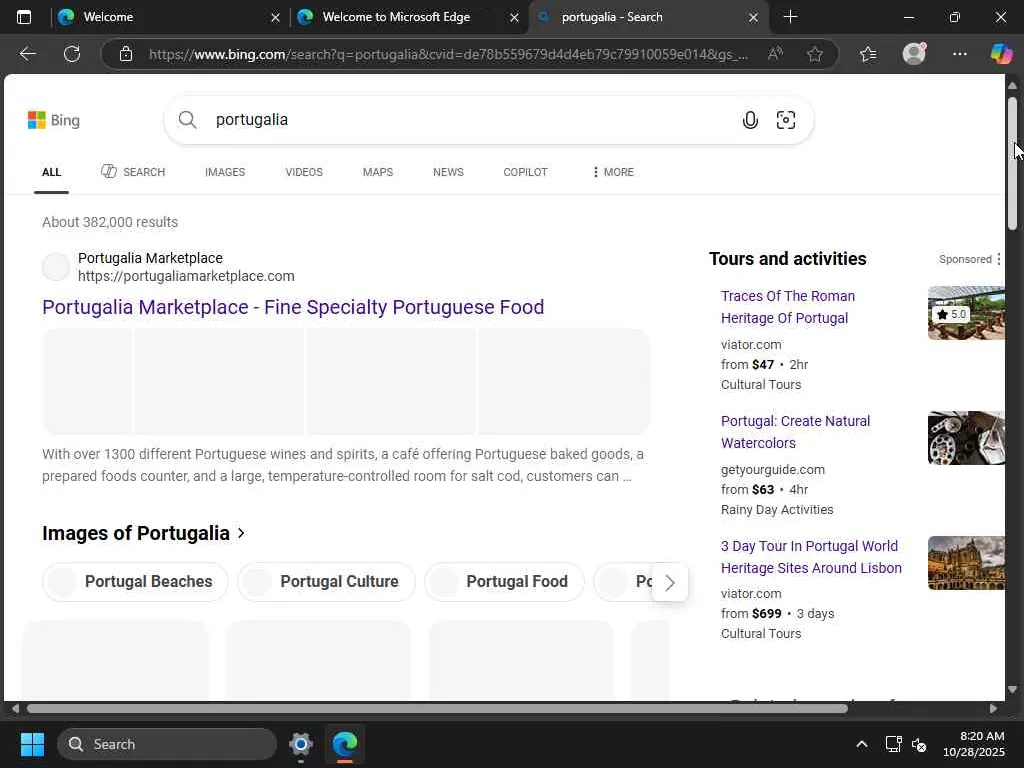Open Copilot sidebar icon
The width and height of the screenshot is (1024, 768).
coord(1001,54)
